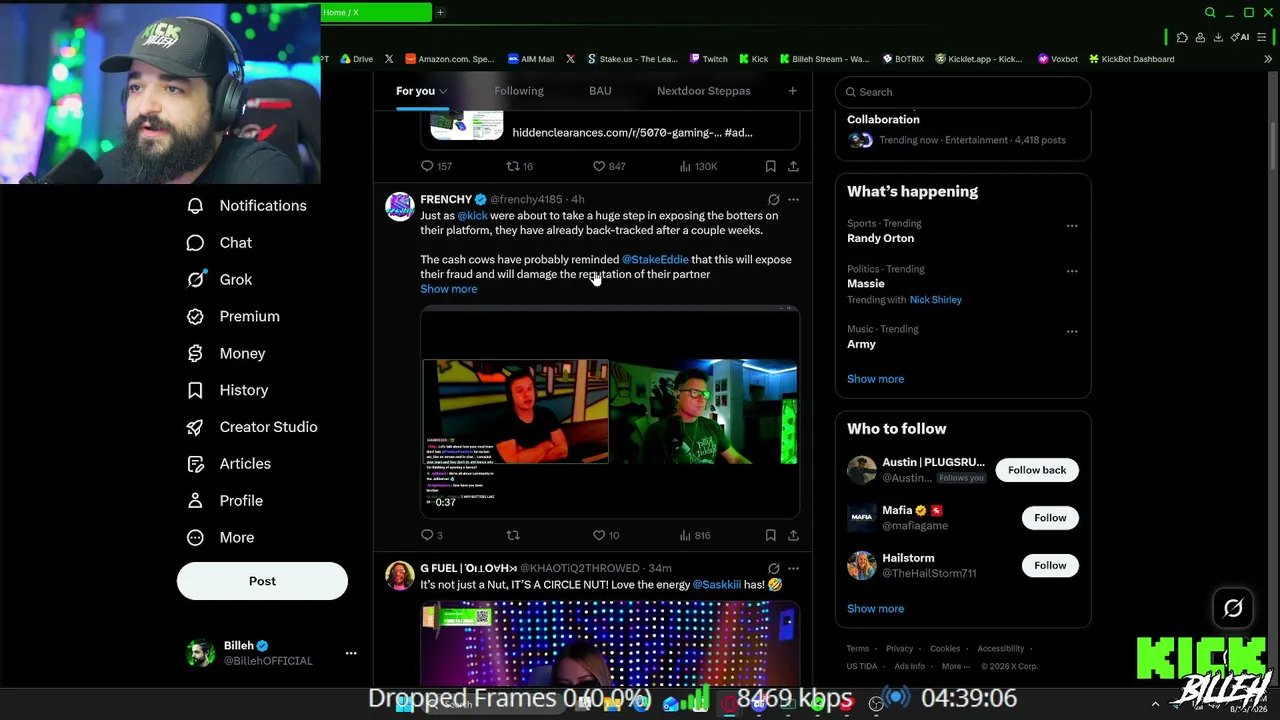
Task: Click the X Search input field
Action: point(963,92)
